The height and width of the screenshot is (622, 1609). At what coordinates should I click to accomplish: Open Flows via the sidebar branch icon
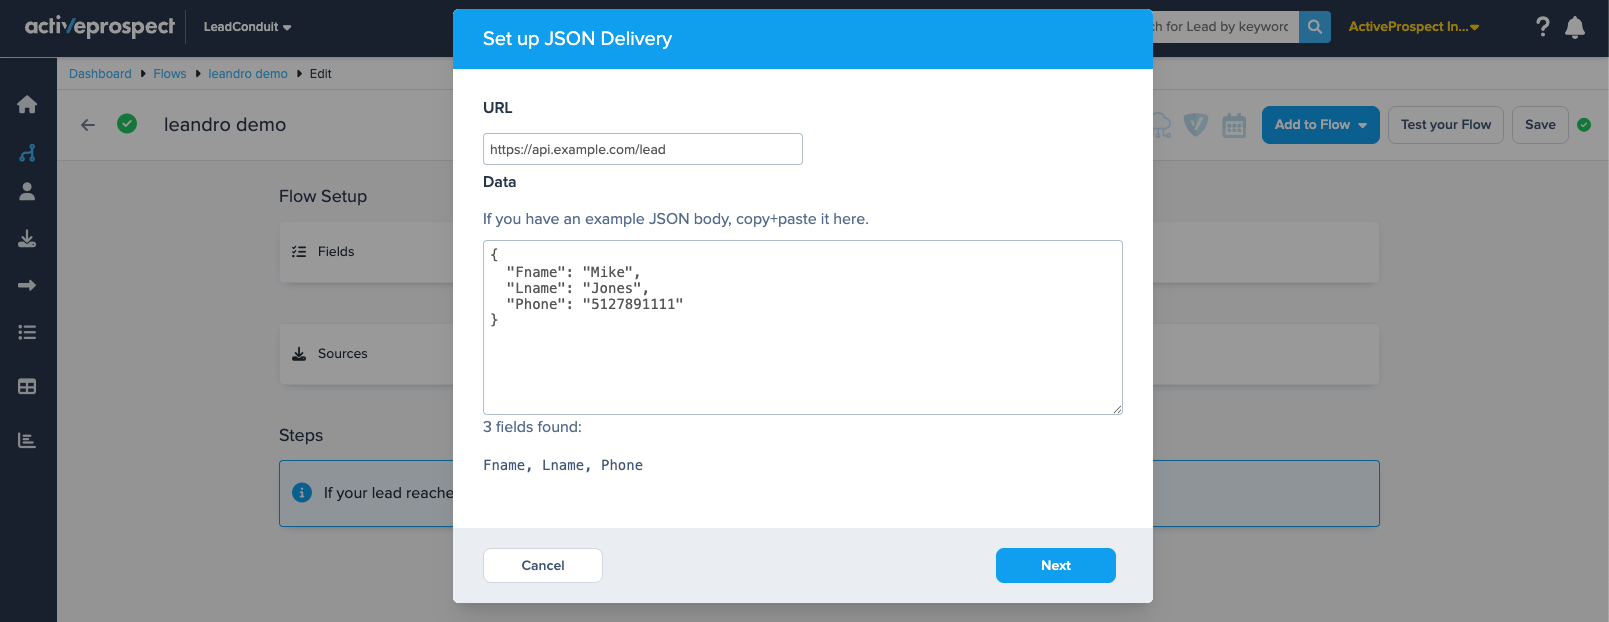point(27,153)
